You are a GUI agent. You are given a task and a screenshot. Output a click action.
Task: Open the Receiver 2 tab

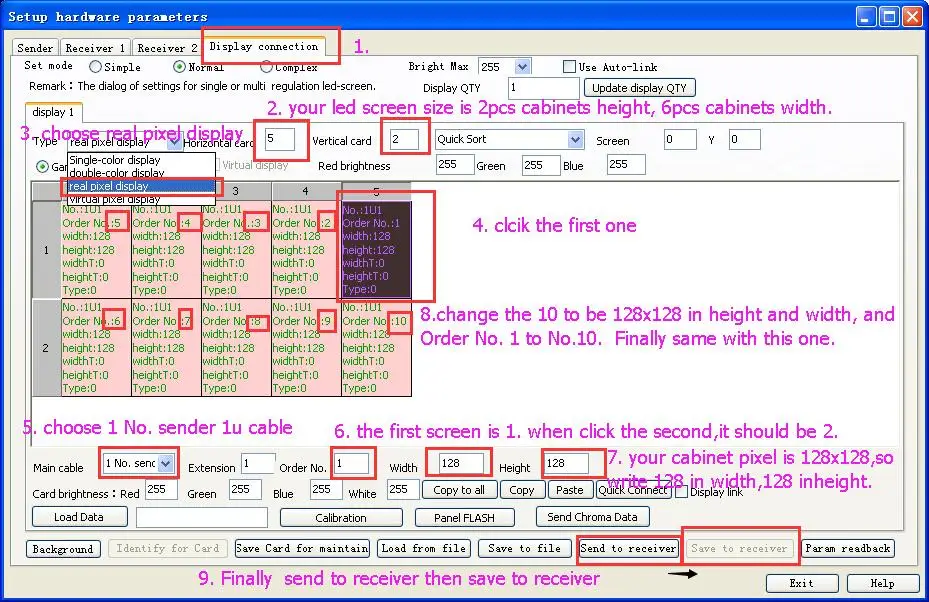click(x=167, y=48)
